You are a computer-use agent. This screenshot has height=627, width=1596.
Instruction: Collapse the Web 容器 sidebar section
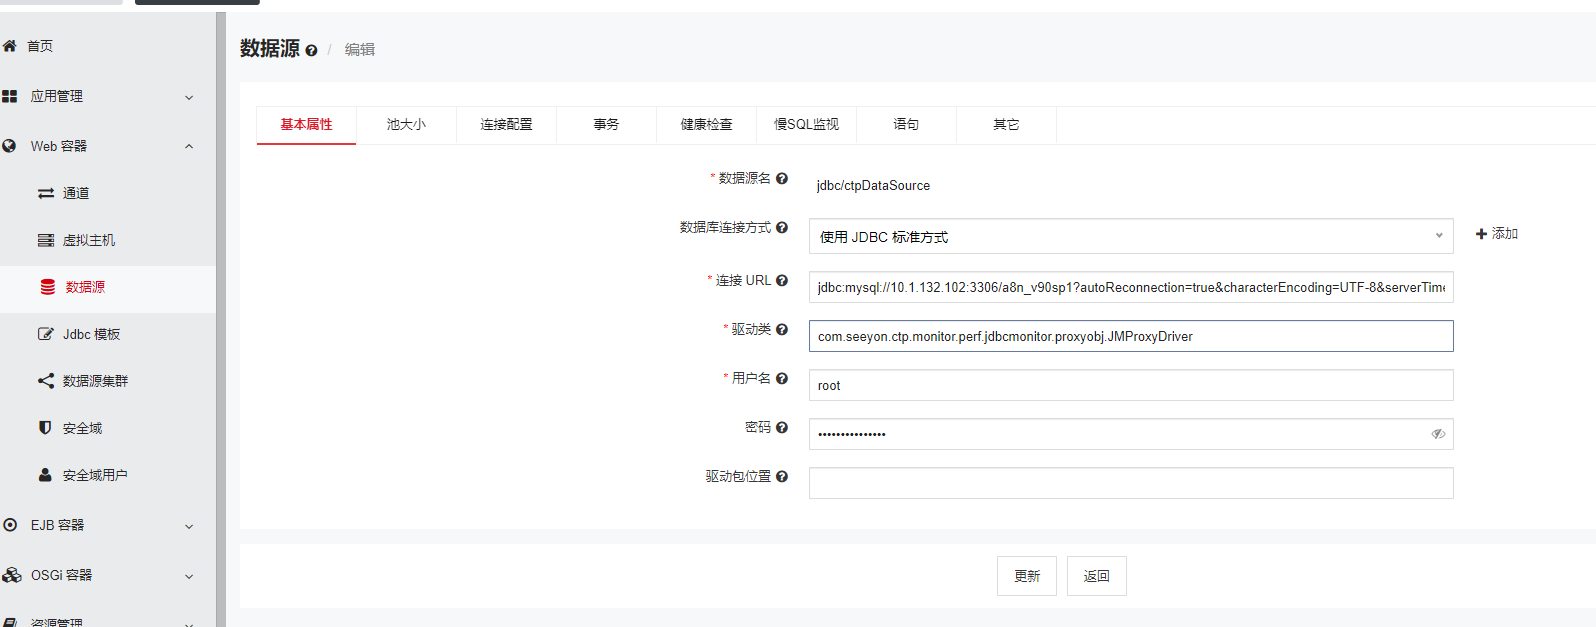[x=189, y=146]
